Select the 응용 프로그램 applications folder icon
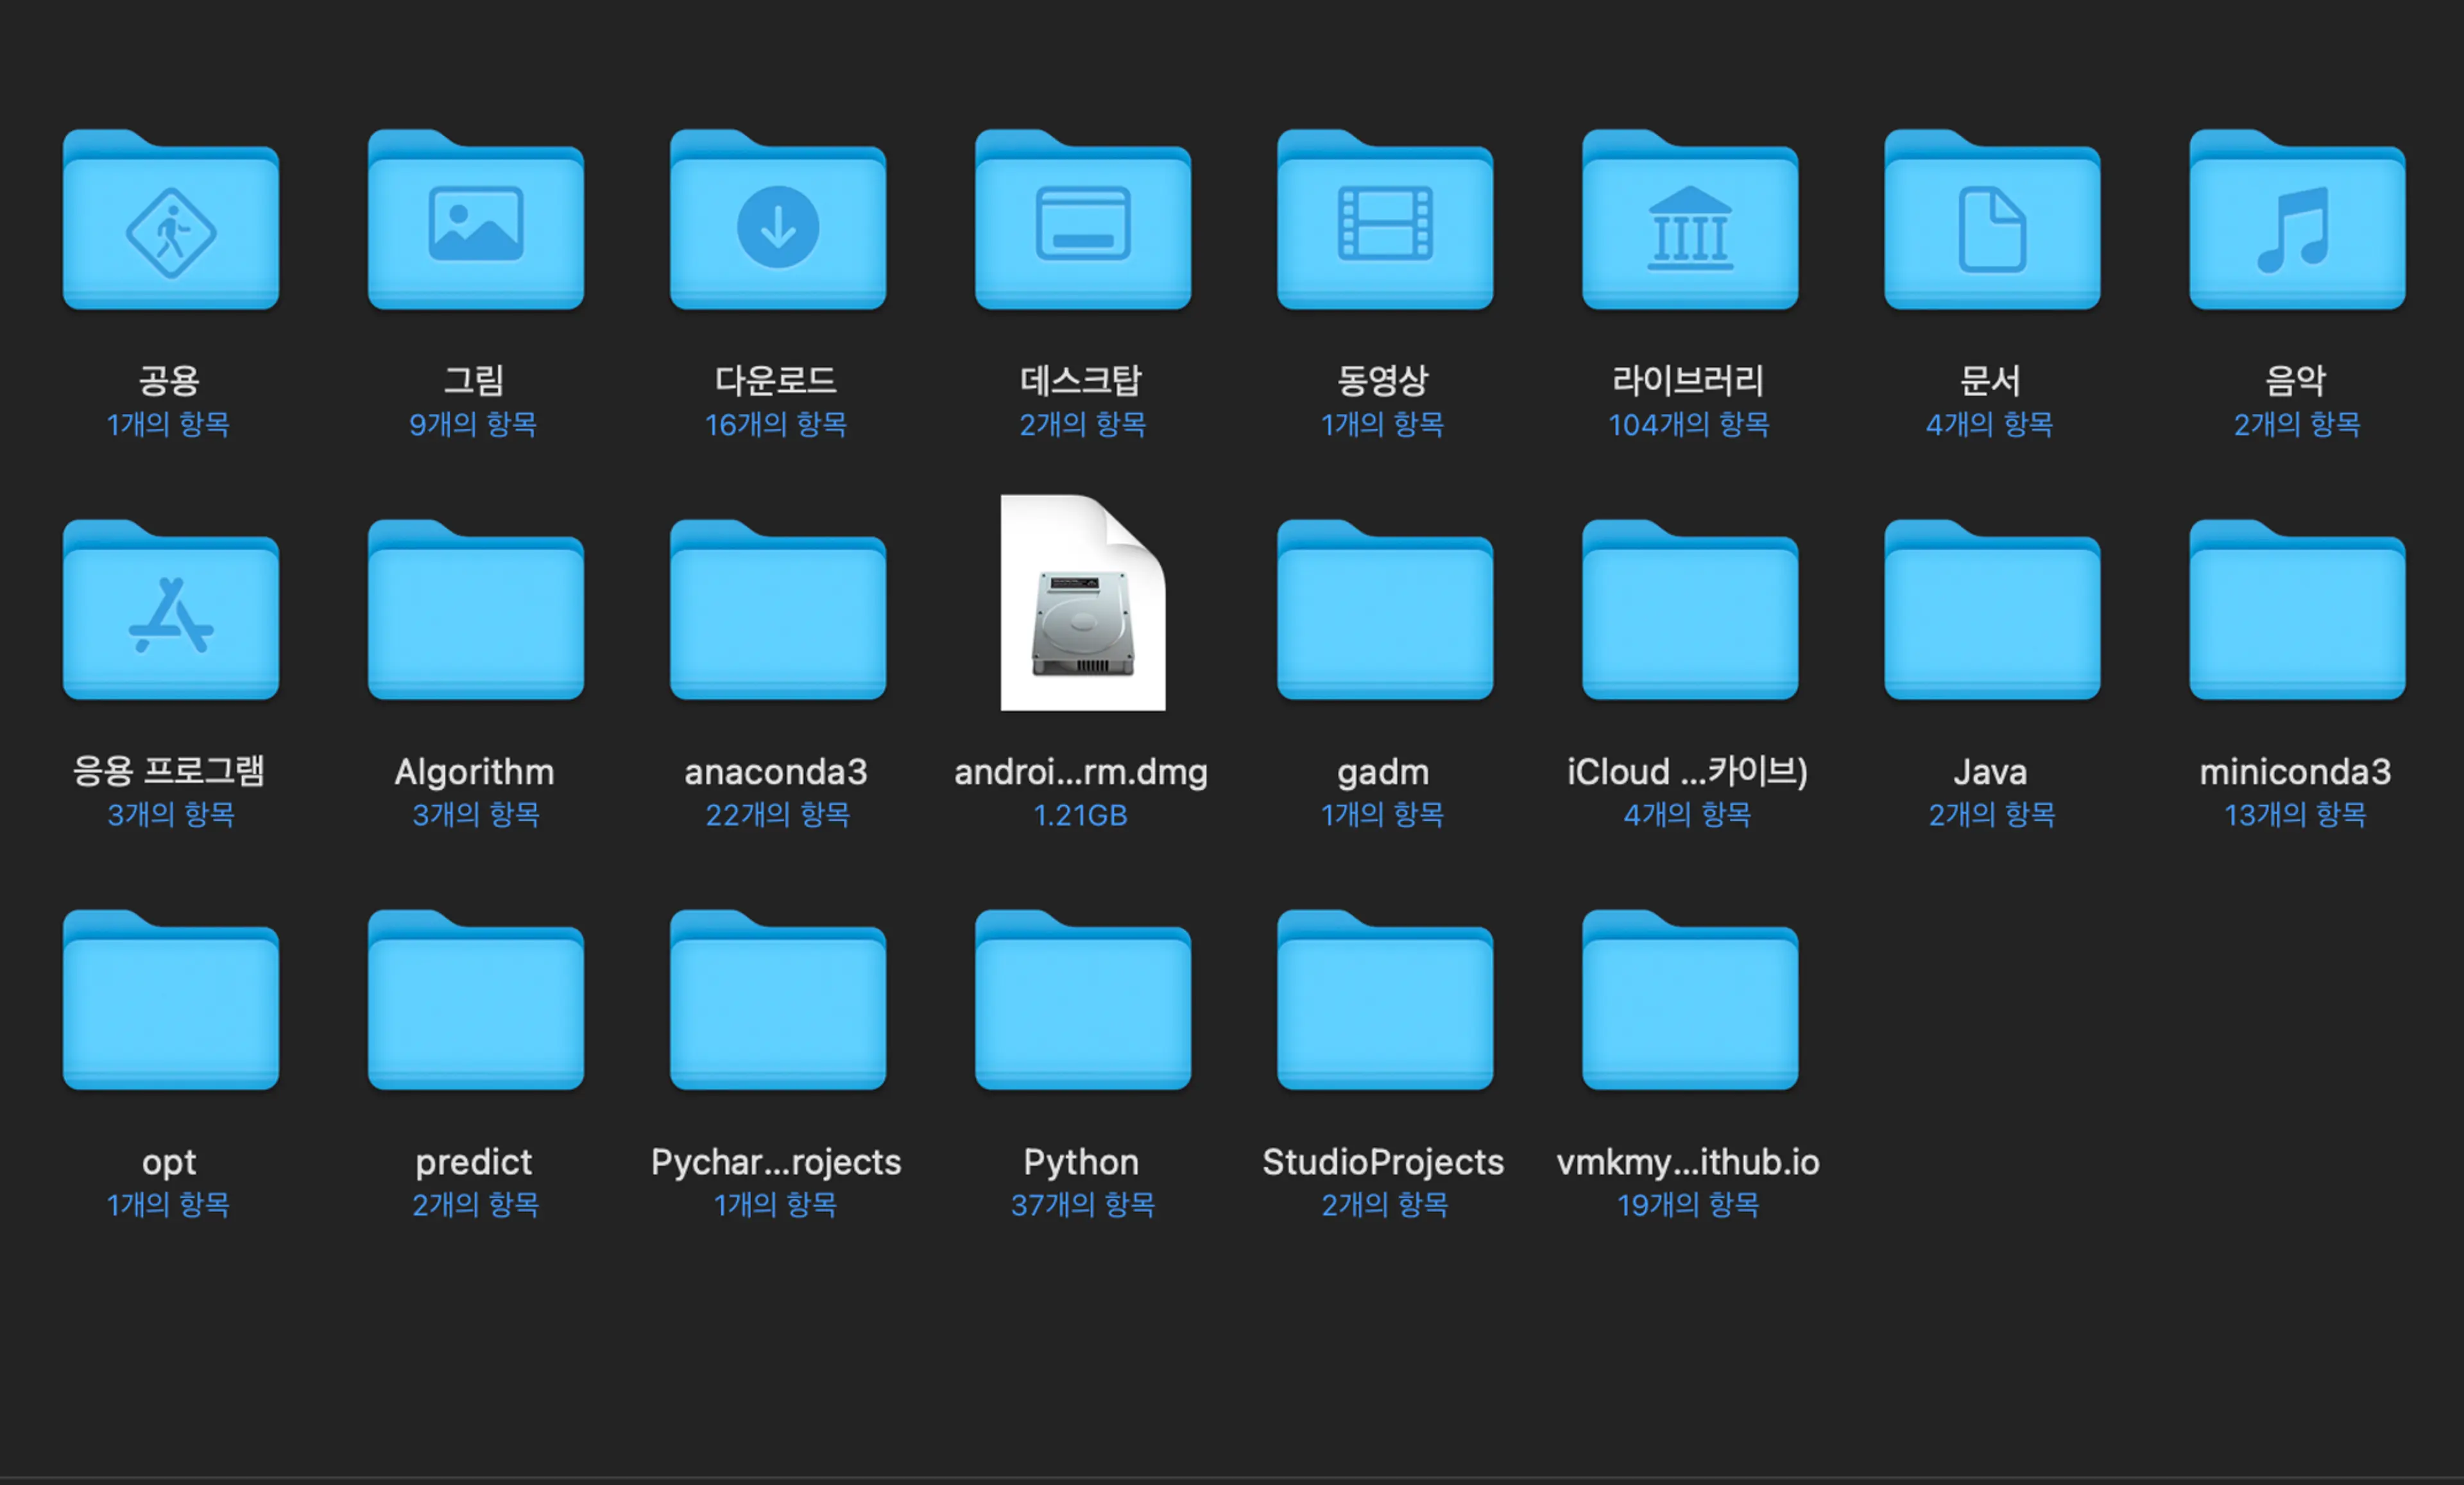2464x1485 pixels. click(x=171, y=610)
